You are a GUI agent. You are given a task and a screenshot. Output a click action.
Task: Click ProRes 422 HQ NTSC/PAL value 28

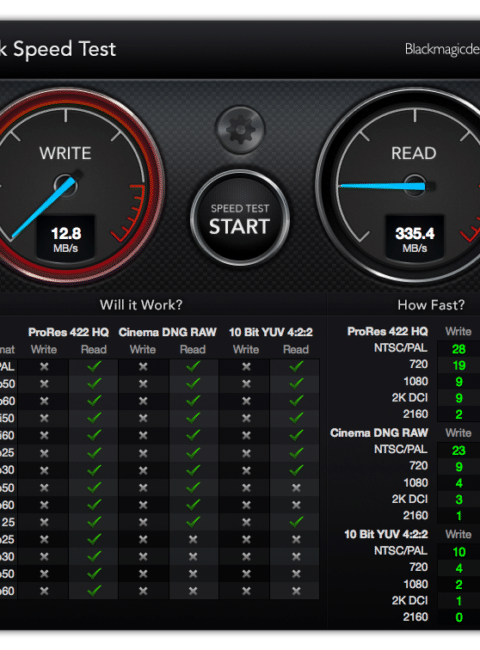[459, 349]
